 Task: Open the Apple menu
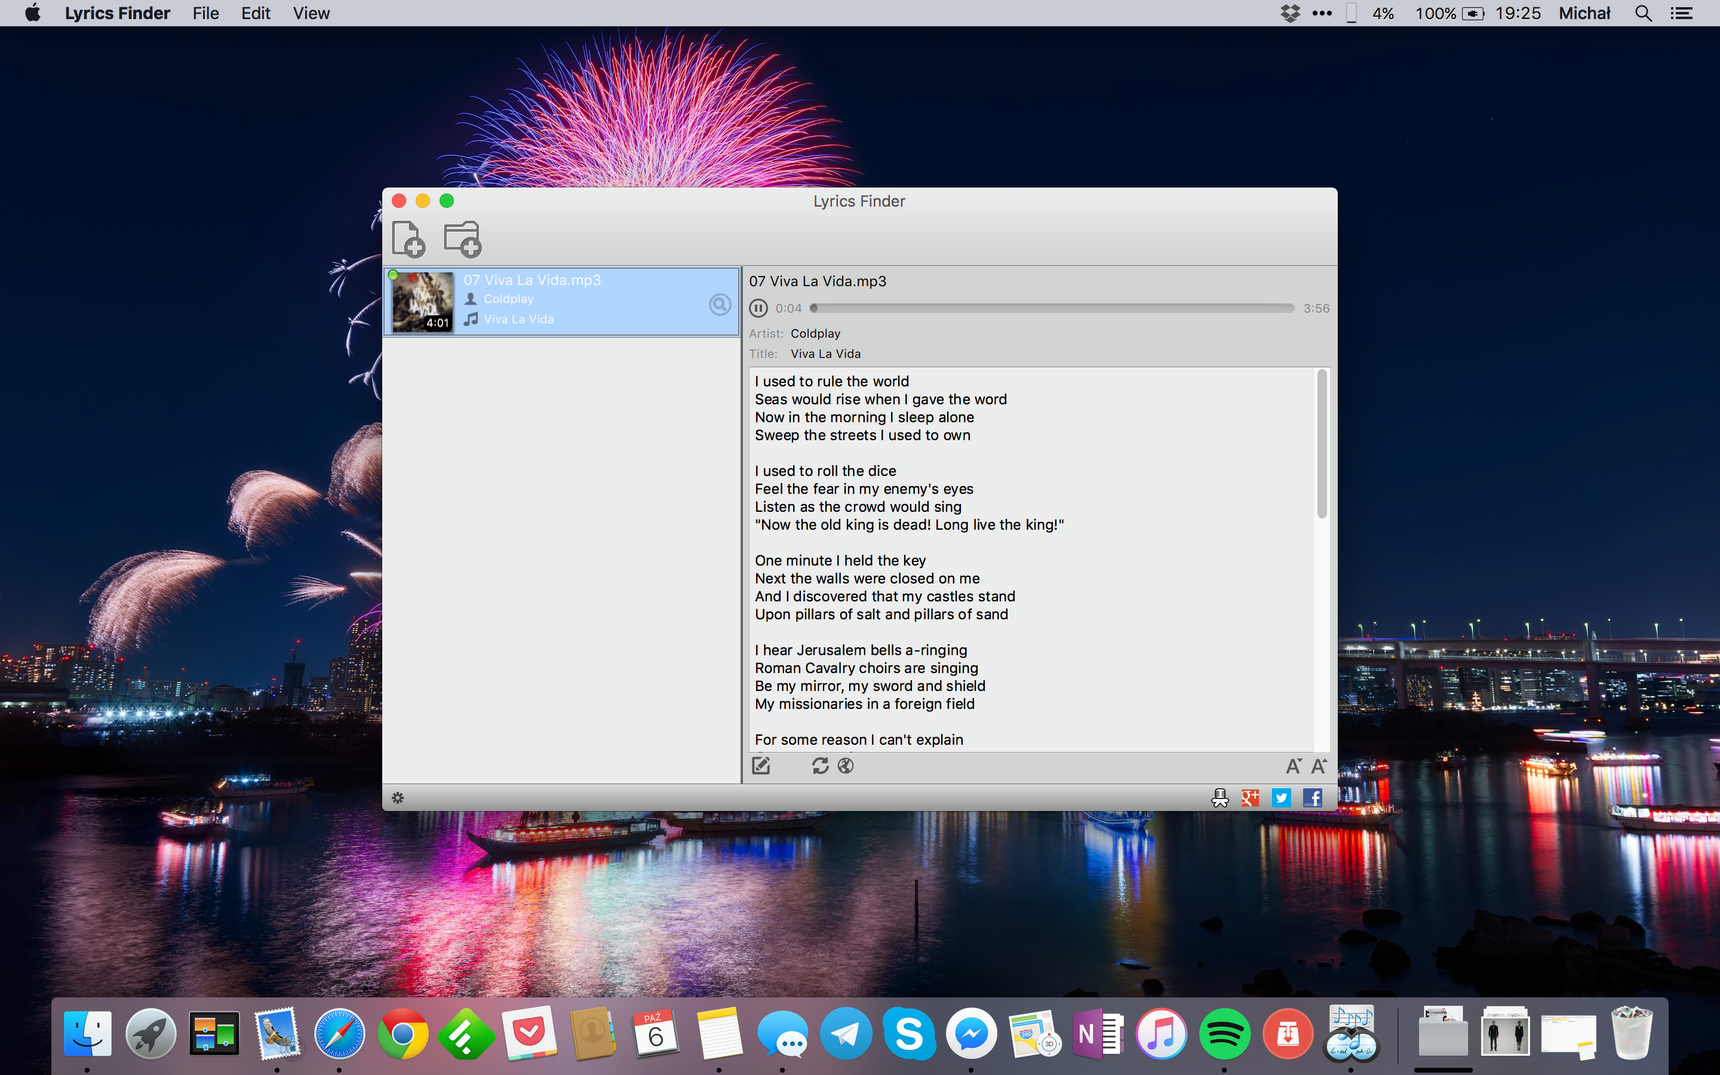click(x=32, y=13)
